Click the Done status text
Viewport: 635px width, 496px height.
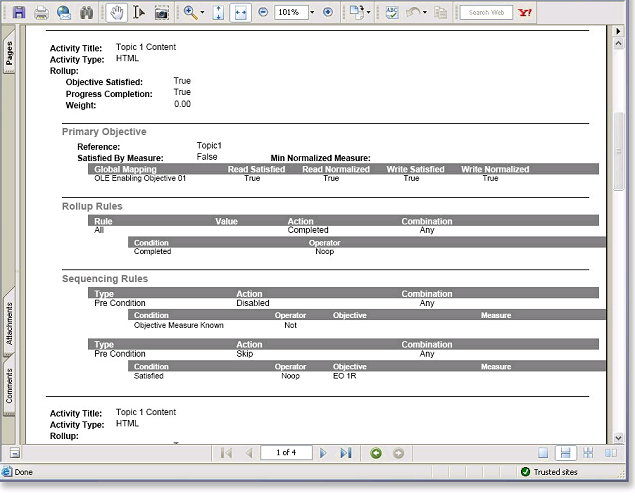pos(23,472)
